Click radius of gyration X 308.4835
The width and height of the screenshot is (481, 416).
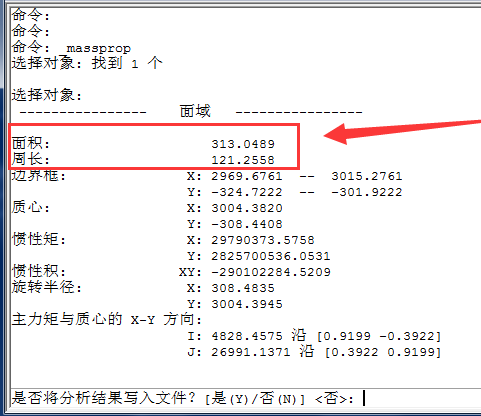coord(243,288)
